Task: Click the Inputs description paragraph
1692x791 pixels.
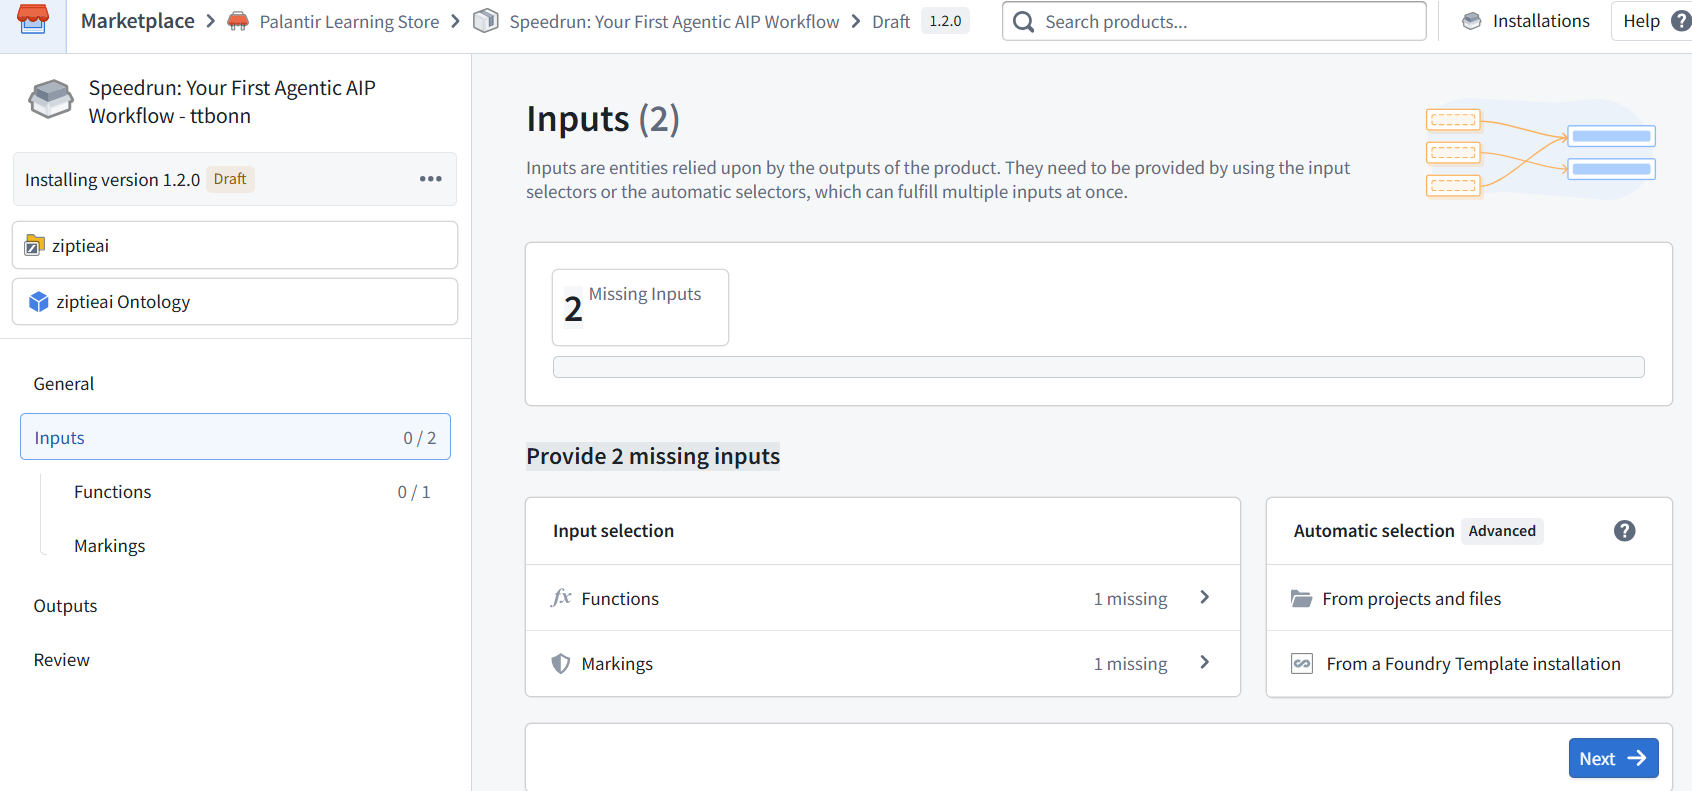Action: click(x=938, y=180)
